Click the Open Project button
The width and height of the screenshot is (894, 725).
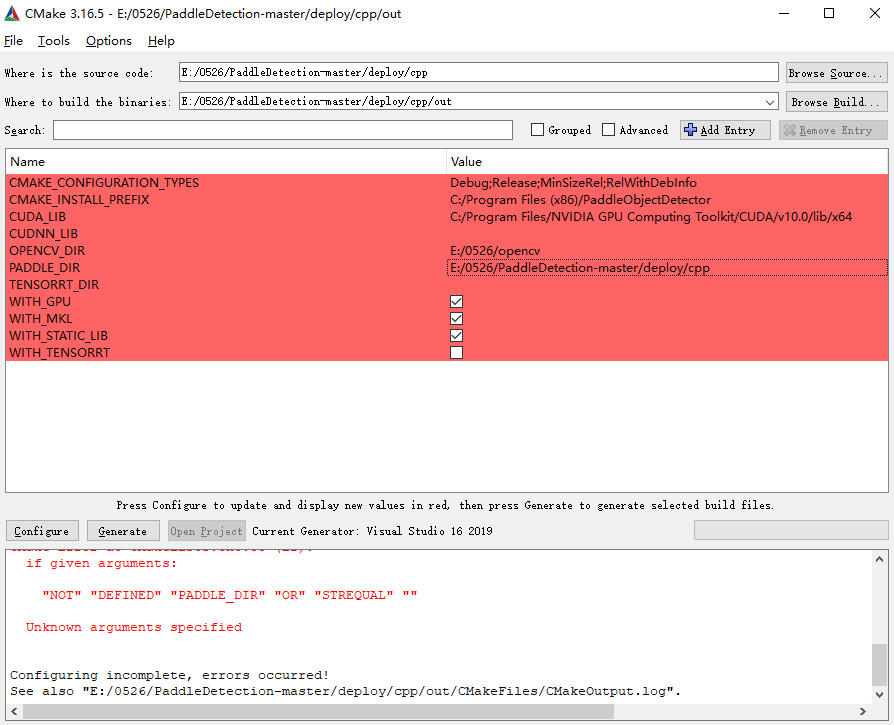[x=206, y=531]
